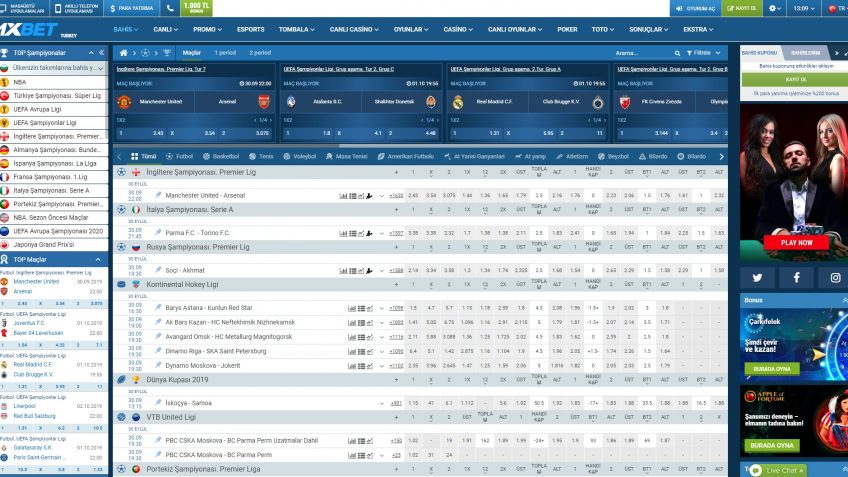Expand Kontinental Hokey Ligi plus button
The height and width of the screenshot is (477, 848).
tap(396, 284)
